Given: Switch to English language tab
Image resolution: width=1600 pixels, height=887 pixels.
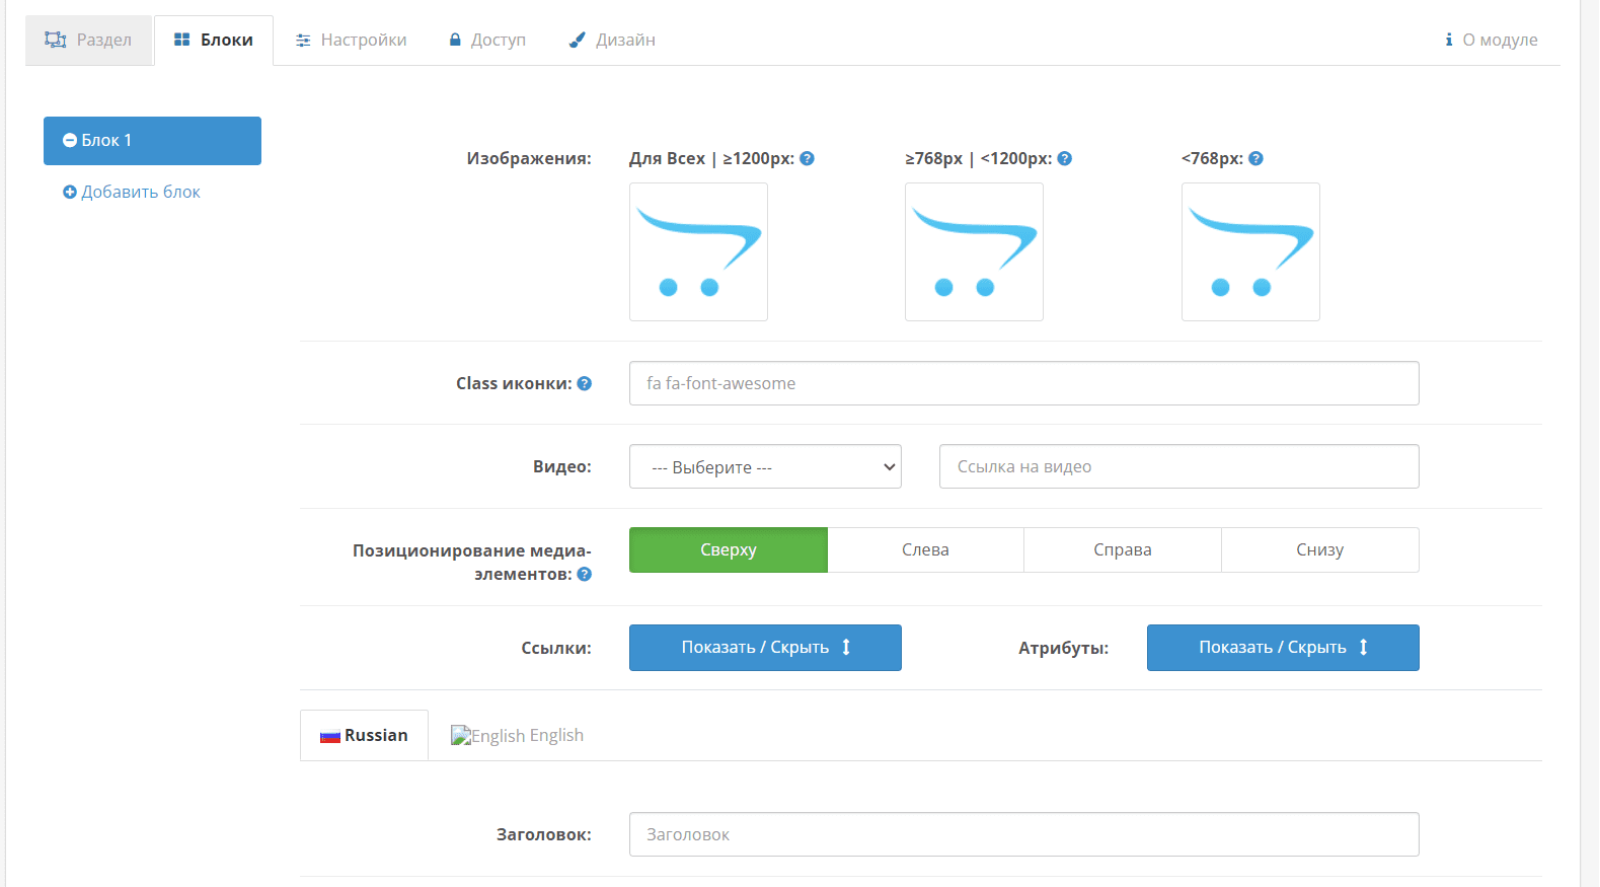Looking at the screenshot, I should (517, 736).
